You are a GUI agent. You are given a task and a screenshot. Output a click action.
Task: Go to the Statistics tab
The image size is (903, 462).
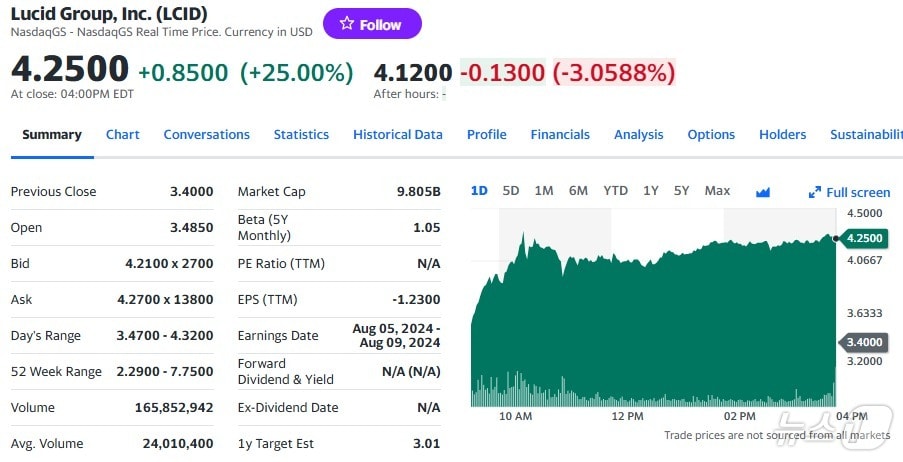[301, 135]
